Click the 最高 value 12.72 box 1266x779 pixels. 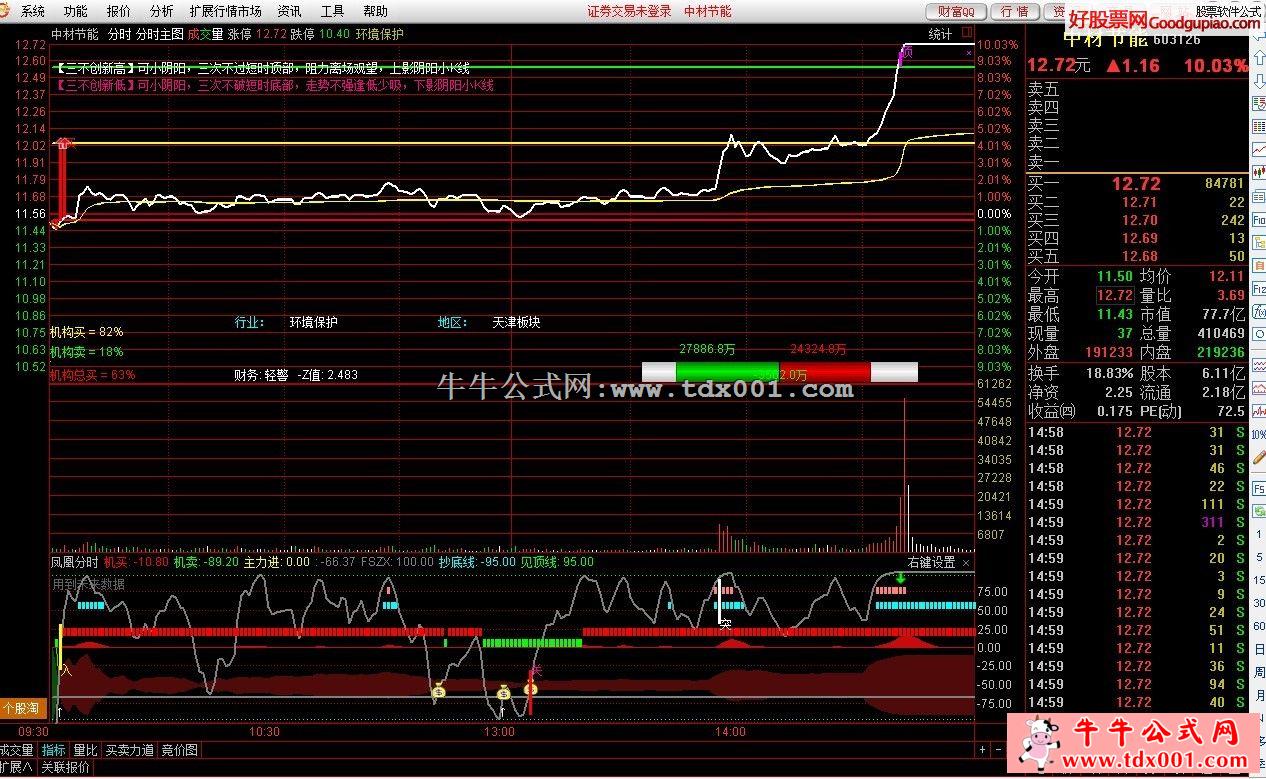coord(1115,296)
